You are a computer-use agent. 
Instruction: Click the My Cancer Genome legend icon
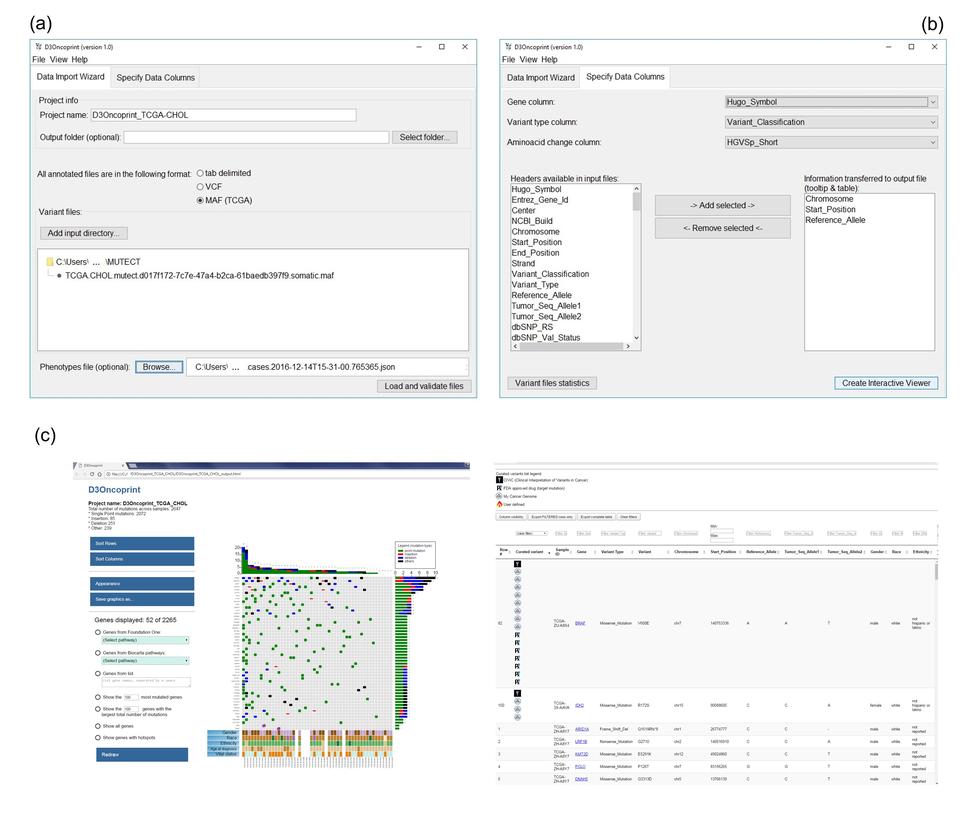click(500, 496)
